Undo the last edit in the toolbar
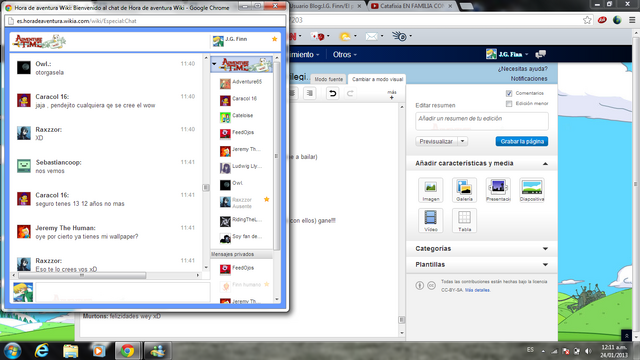 pos(333,93)
